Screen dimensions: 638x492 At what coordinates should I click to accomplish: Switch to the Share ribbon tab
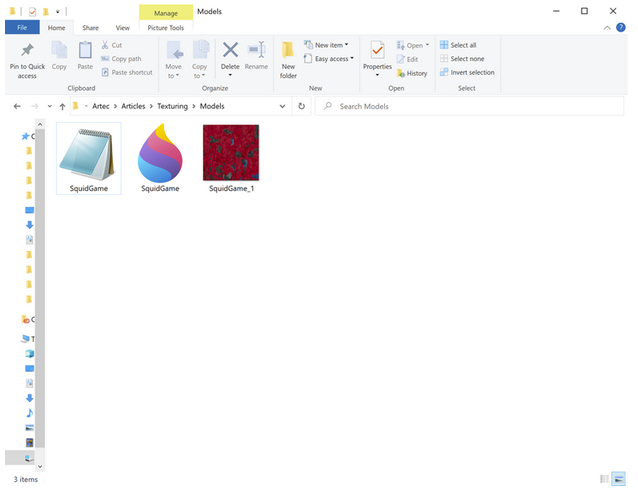90,28
